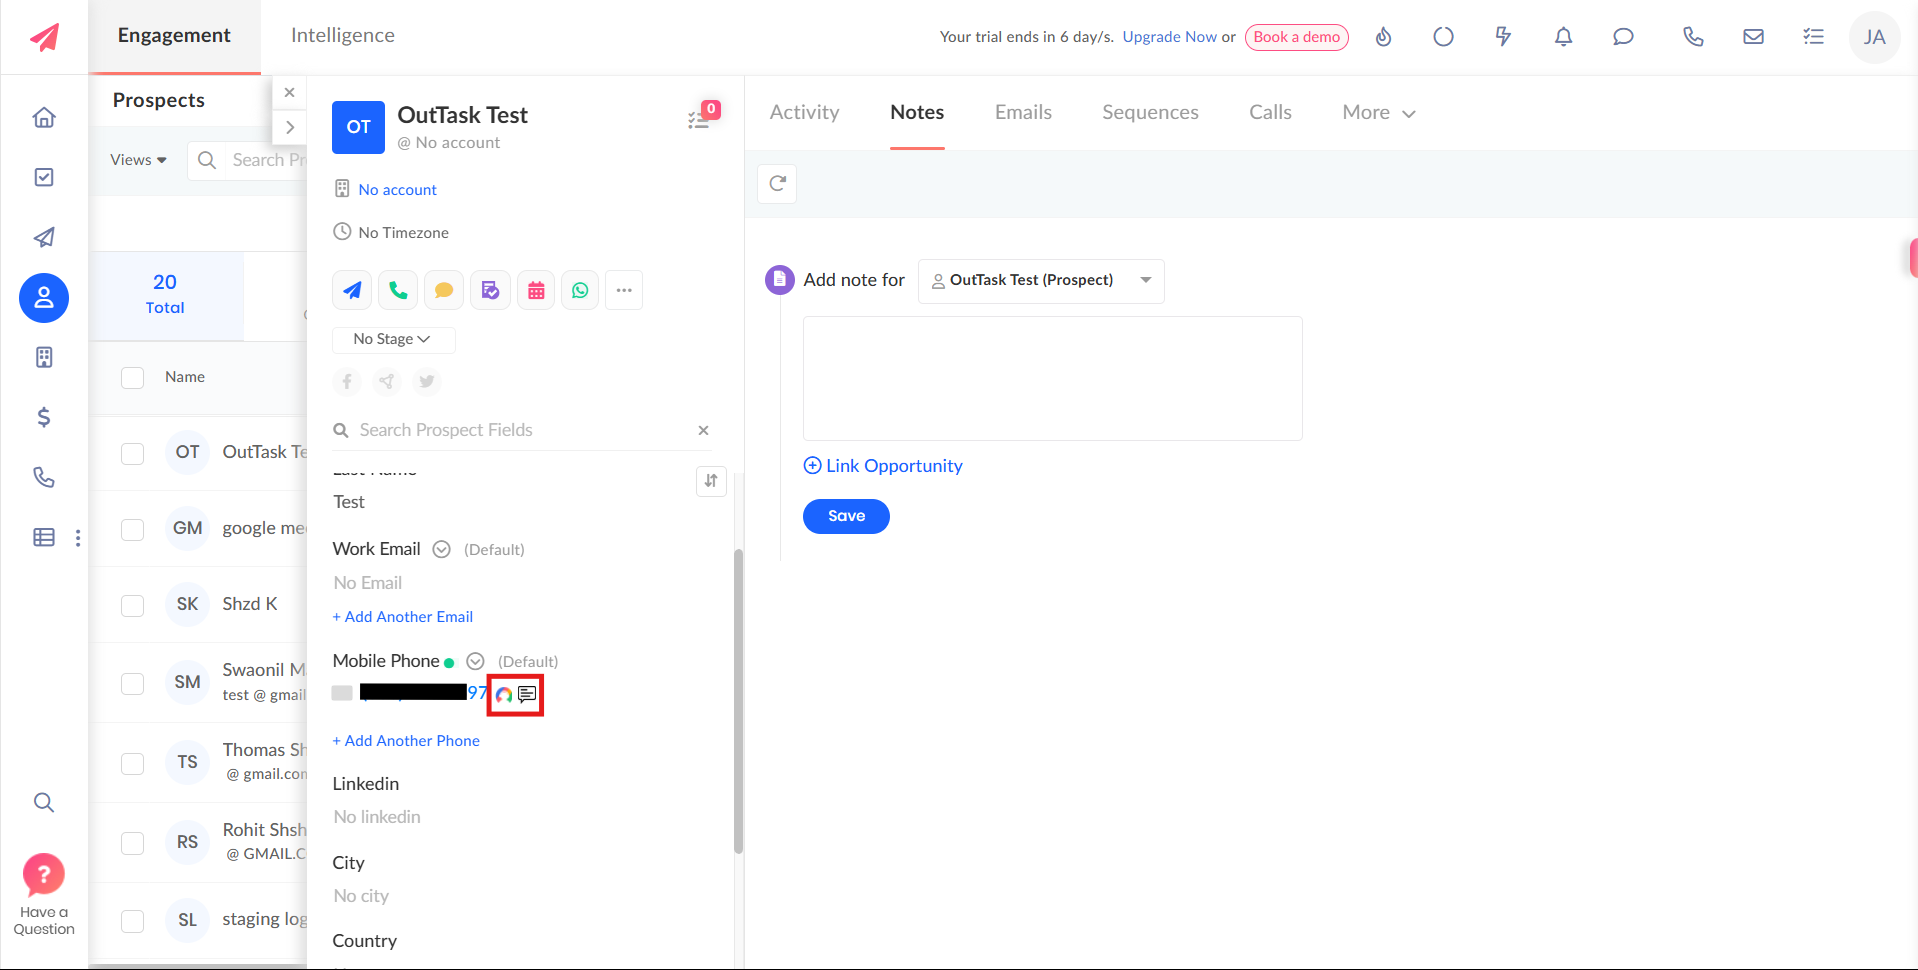The image size is (1918, 970).
Task: Click the Save note button
Action: (x=846, y=516)
